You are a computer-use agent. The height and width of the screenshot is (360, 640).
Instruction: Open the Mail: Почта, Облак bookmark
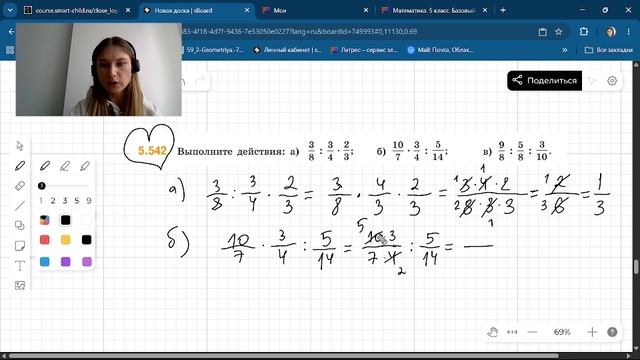[440, 50]
